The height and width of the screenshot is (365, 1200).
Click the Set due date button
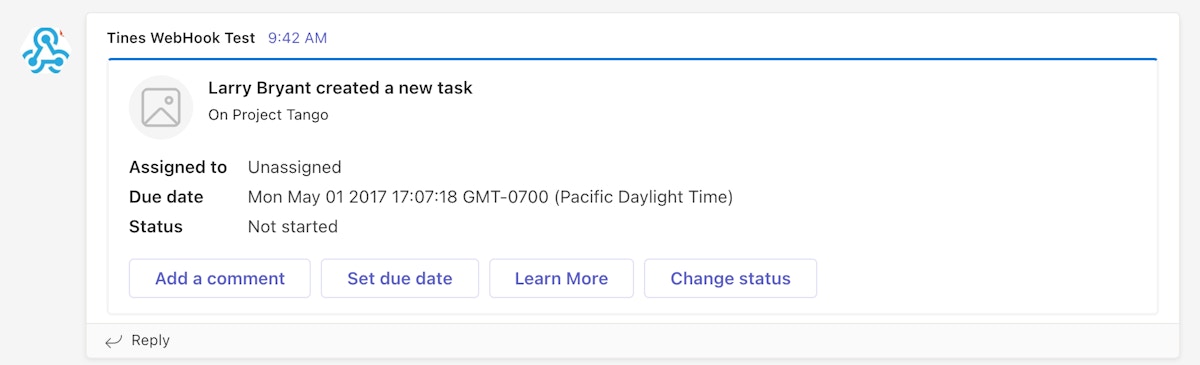400,279
